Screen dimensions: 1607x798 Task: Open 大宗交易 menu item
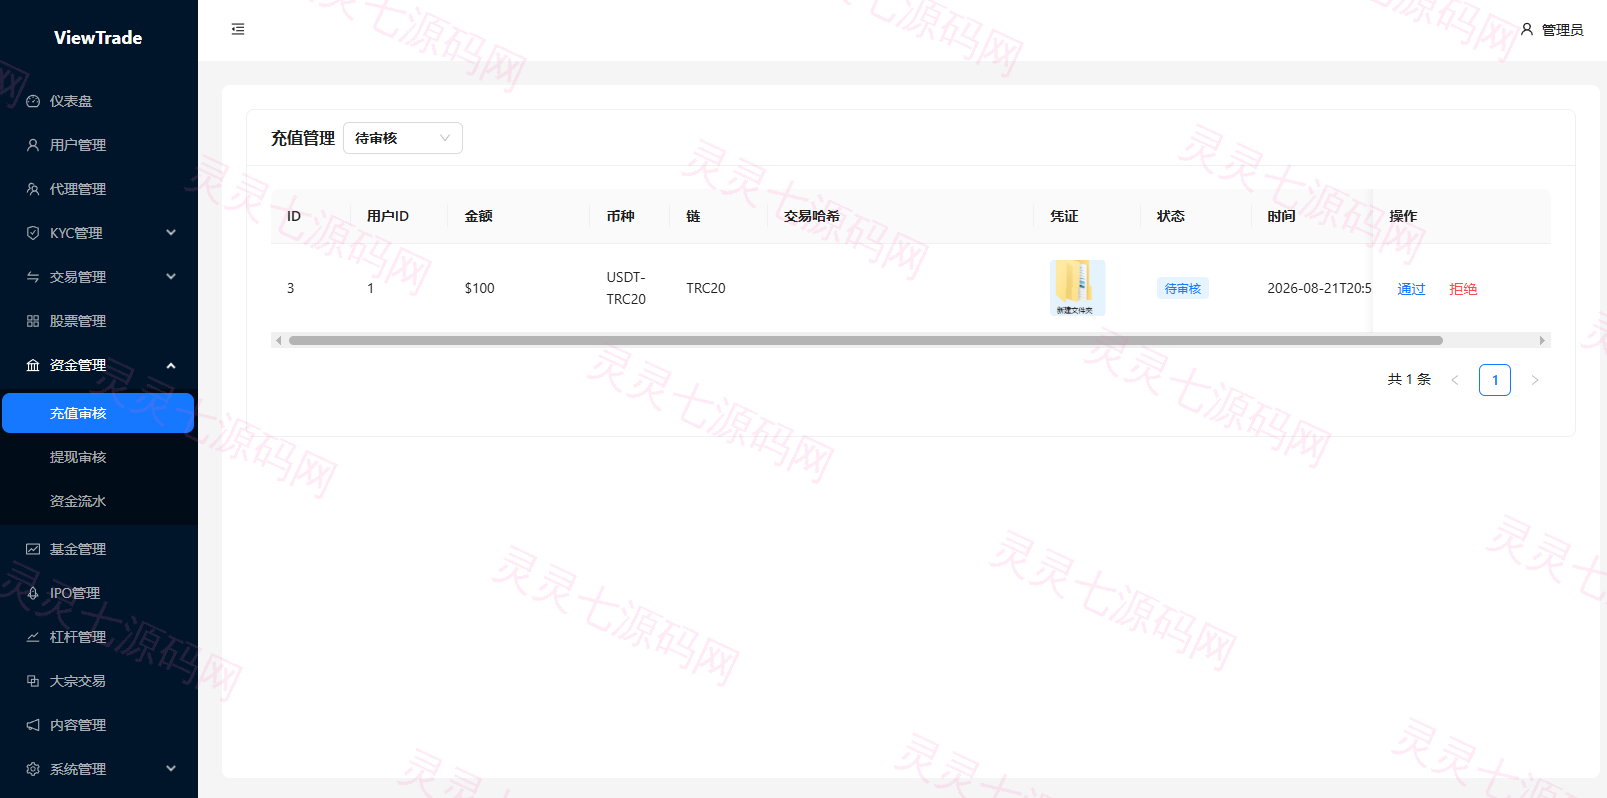pyautogui.click(x=99, y=681)
